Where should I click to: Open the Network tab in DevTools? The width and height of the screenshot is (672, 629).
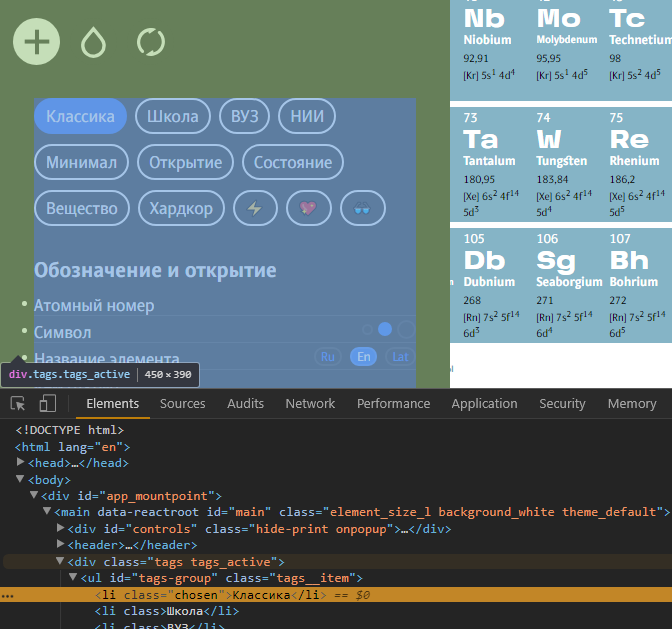pos(310,404)
